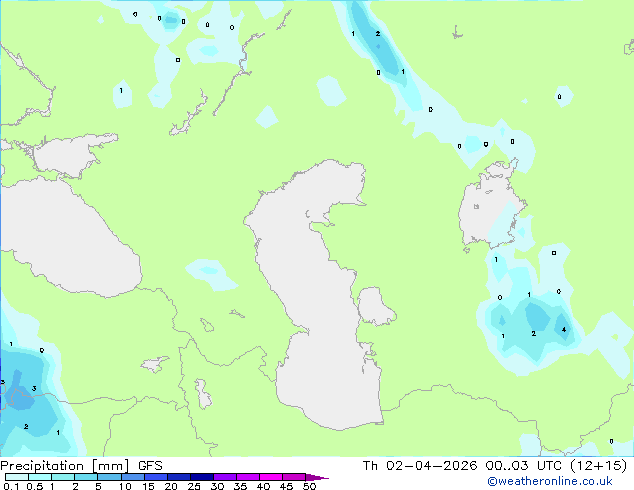
Task: Select the 35–40 mm violet legend swatch
Action: 248,477
